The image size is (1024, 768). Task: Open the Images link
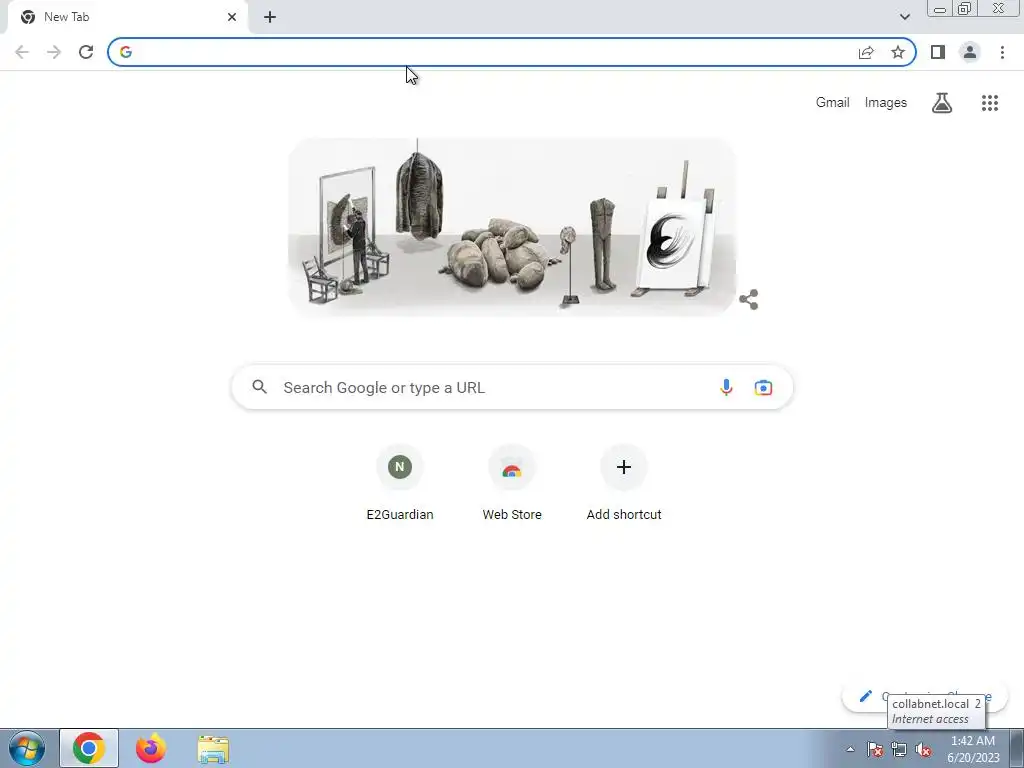click(886, 103)
